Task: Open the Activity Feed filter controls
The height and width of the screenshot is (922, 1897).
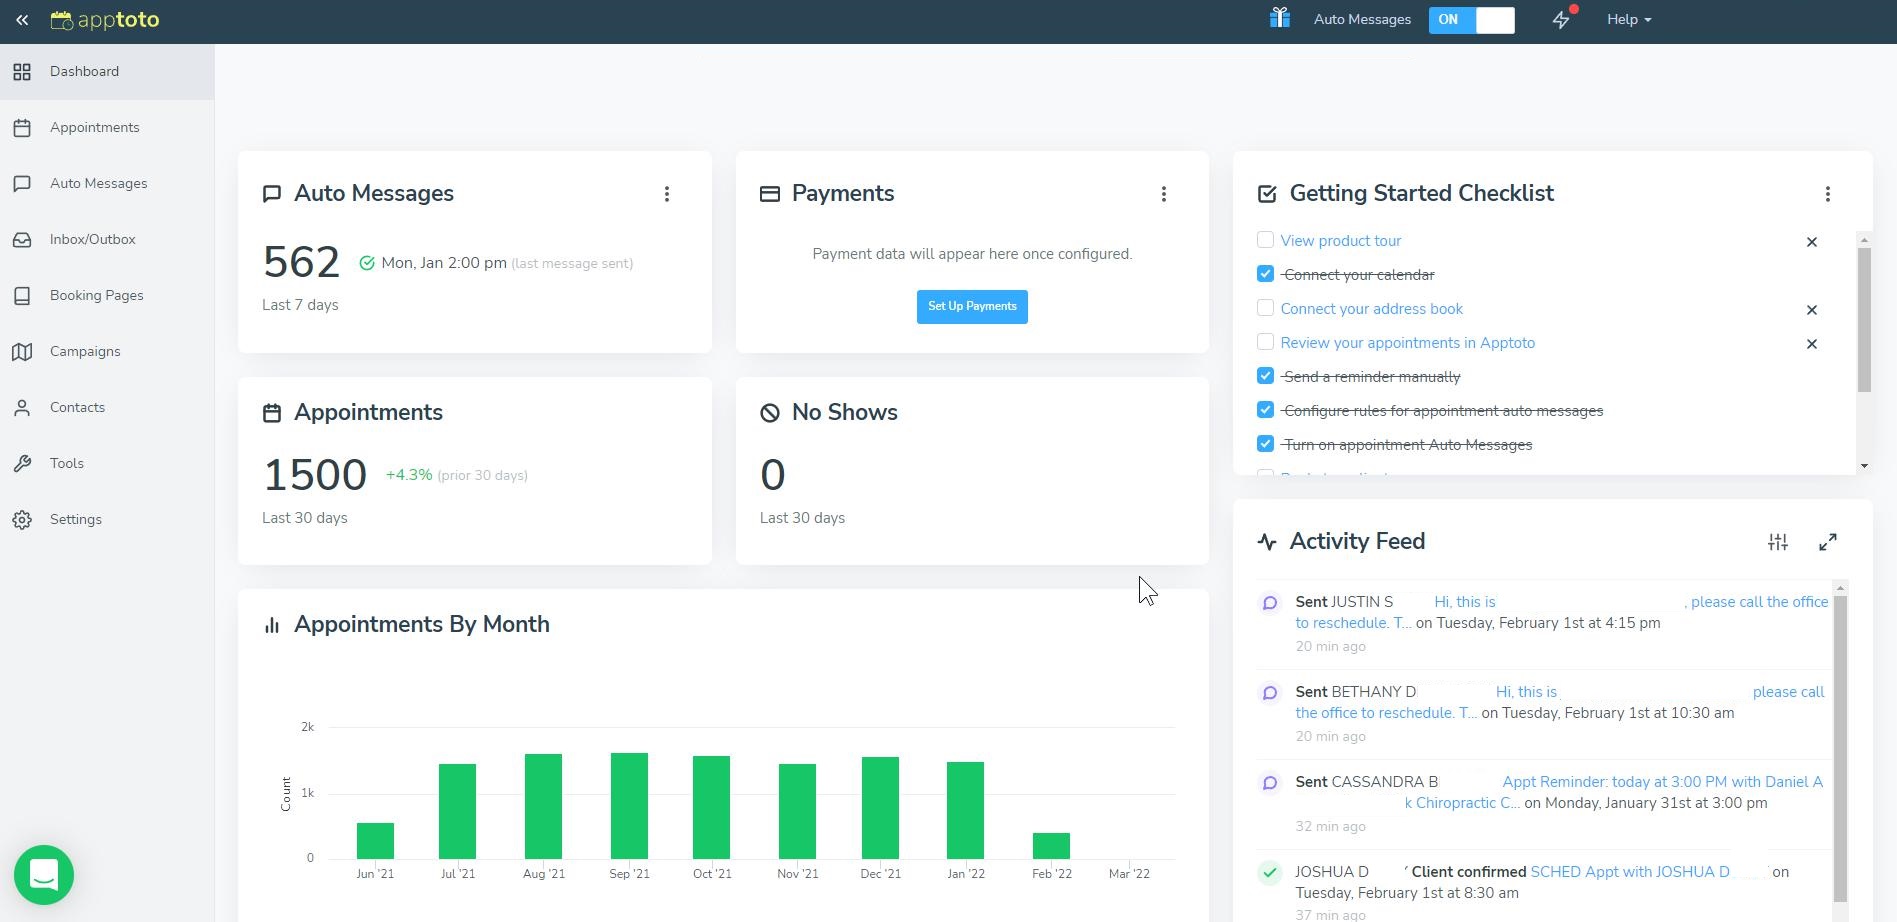Action: (x=1777, y=541)
